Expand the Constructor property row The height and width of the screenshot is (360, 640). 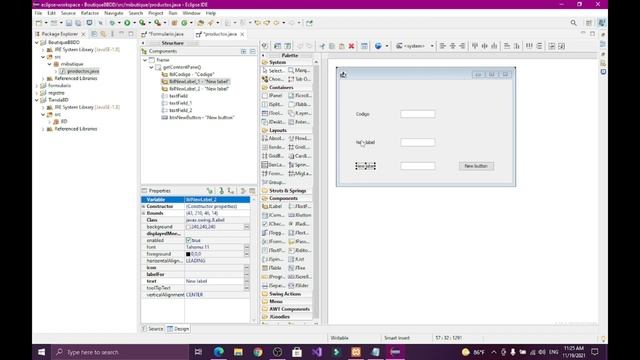tap(143, 207)
